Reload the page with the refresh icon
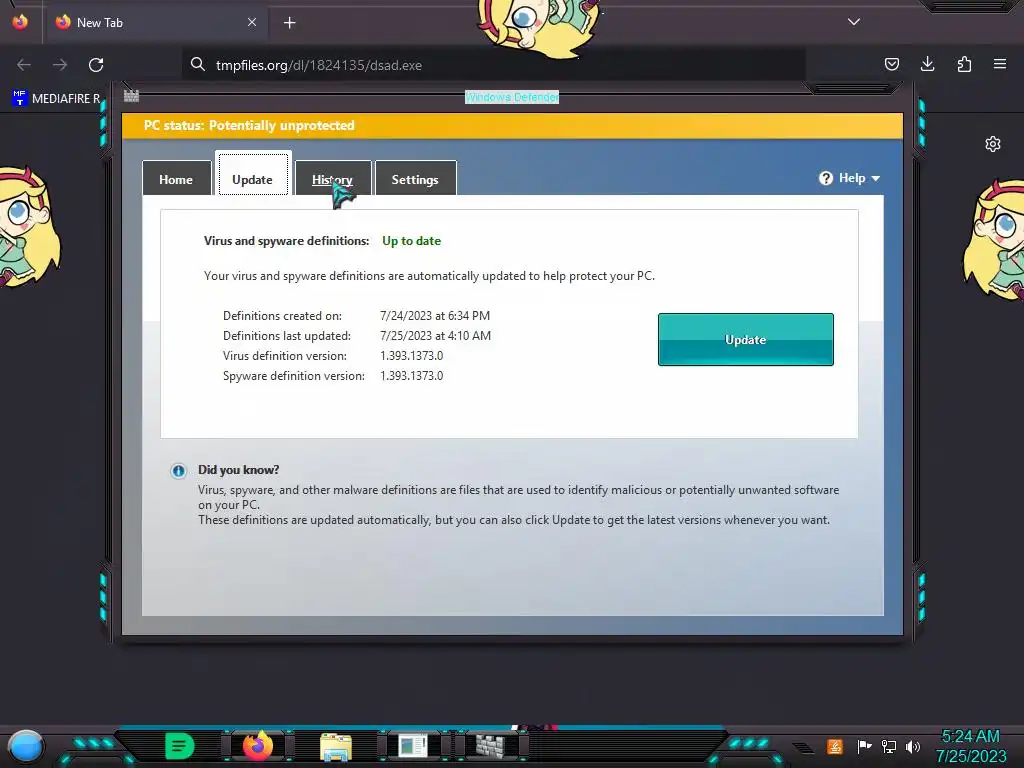The image size is (1024, 768). tap(96, 65)
